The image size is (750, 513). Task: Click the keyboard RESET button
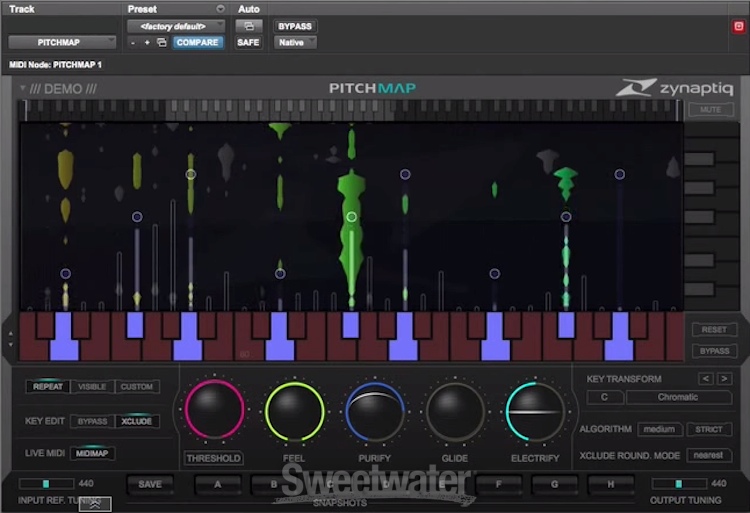[714, 329]
